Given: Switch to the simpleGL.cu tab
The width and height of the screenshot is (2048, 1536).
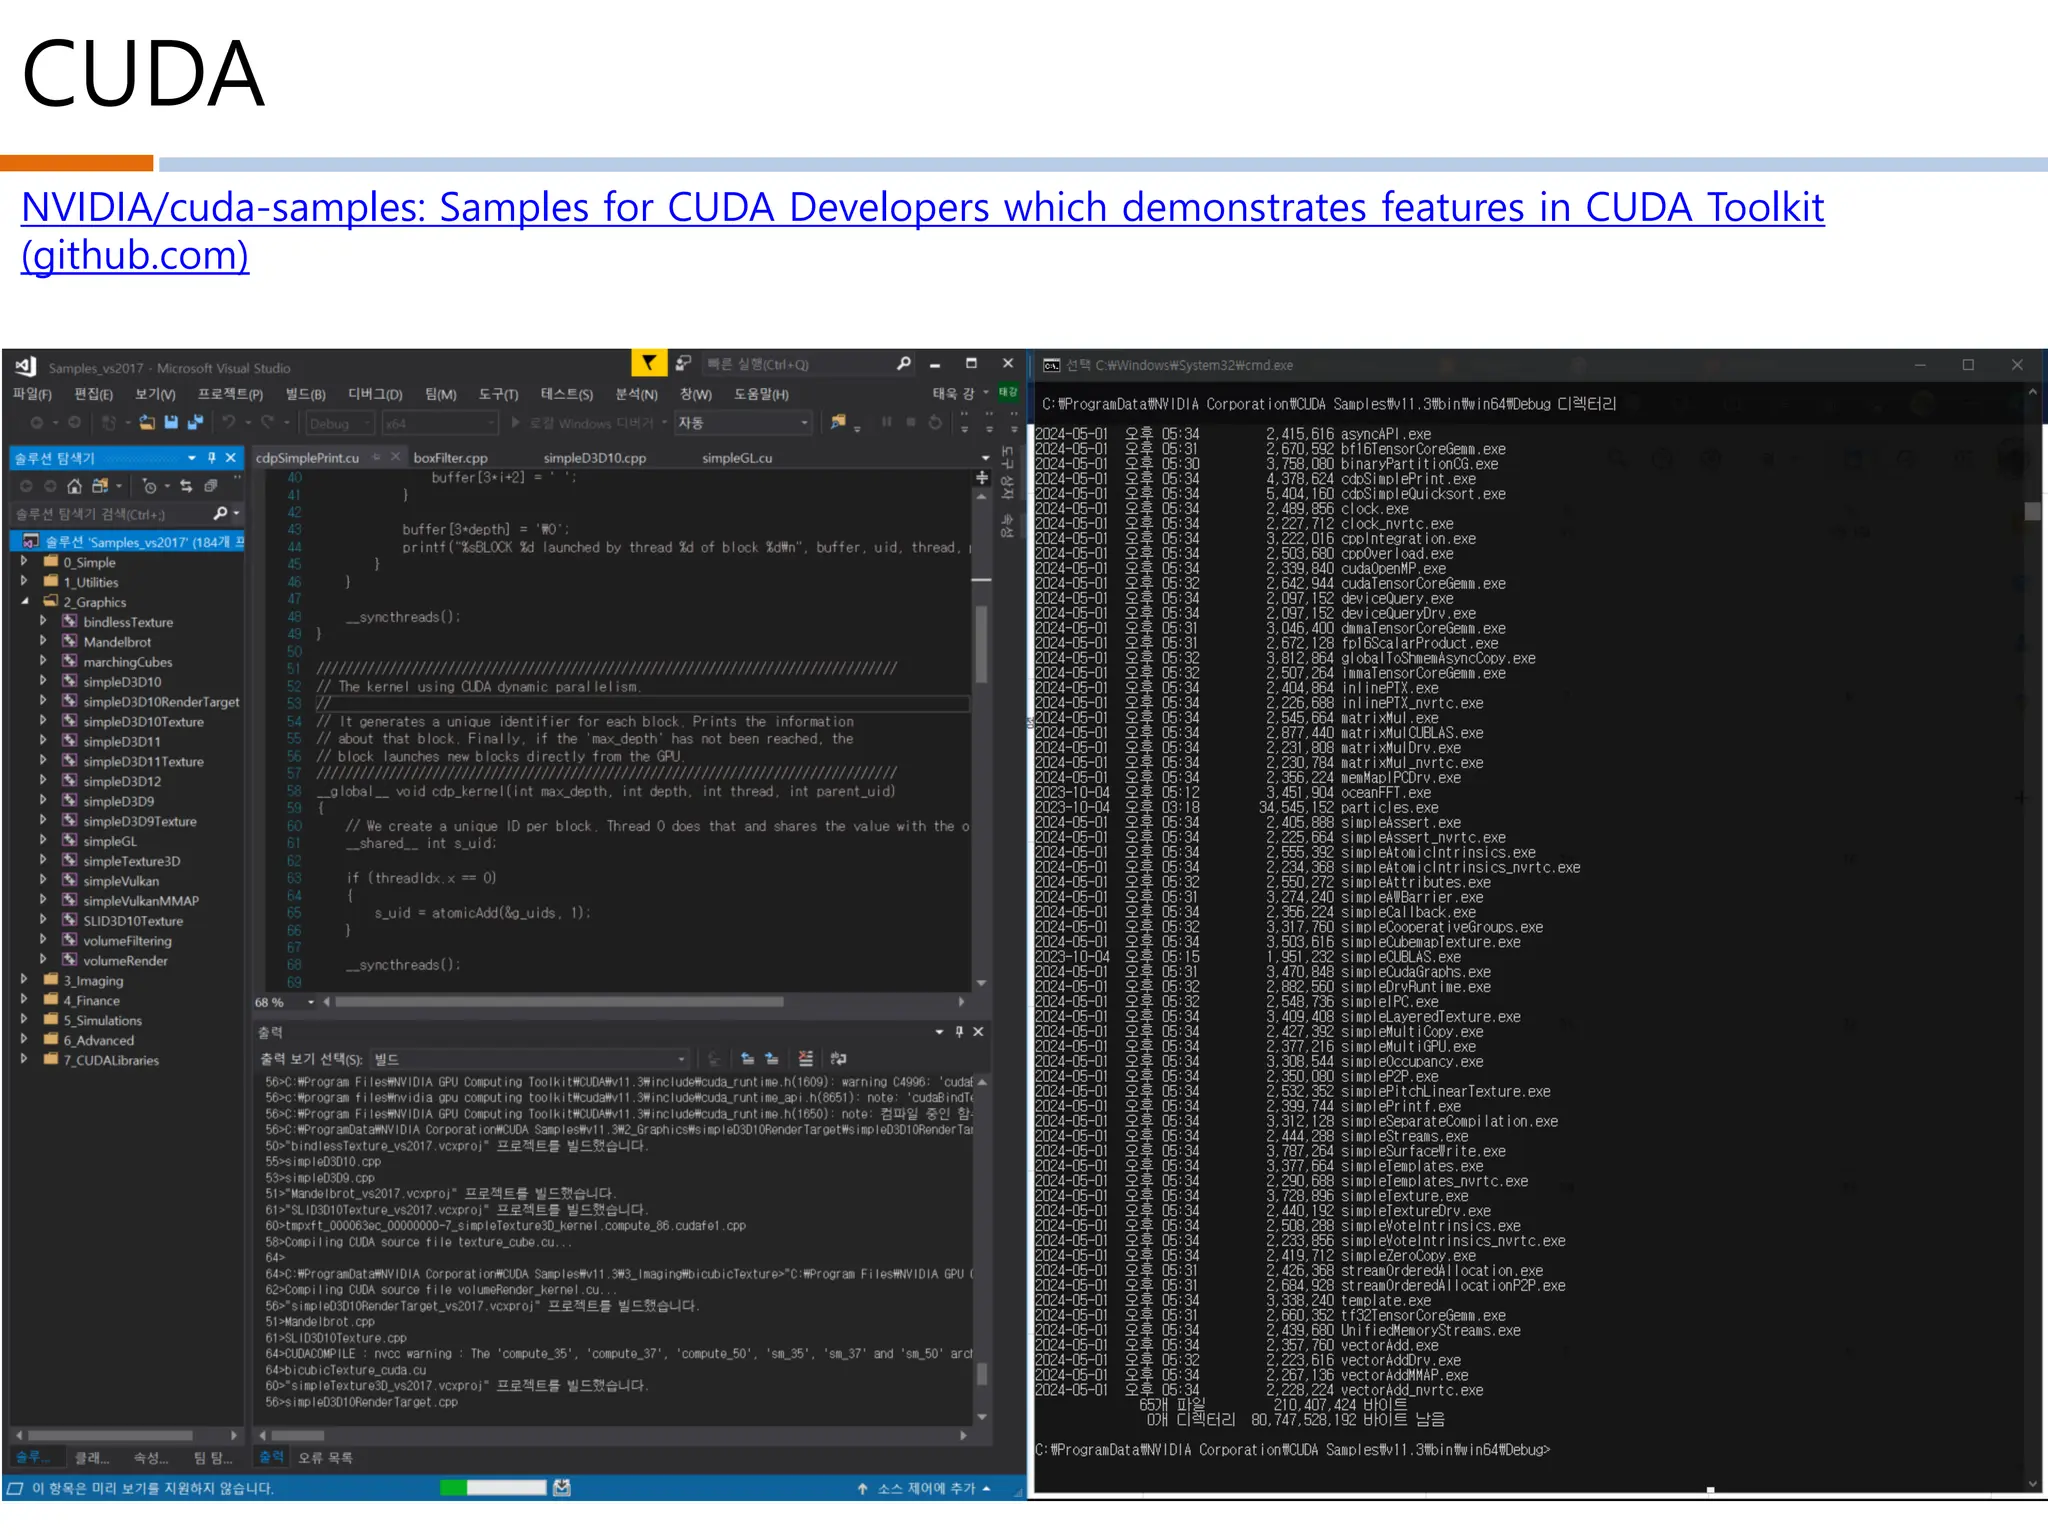Looking at the screenshot, I should point(736,458).
